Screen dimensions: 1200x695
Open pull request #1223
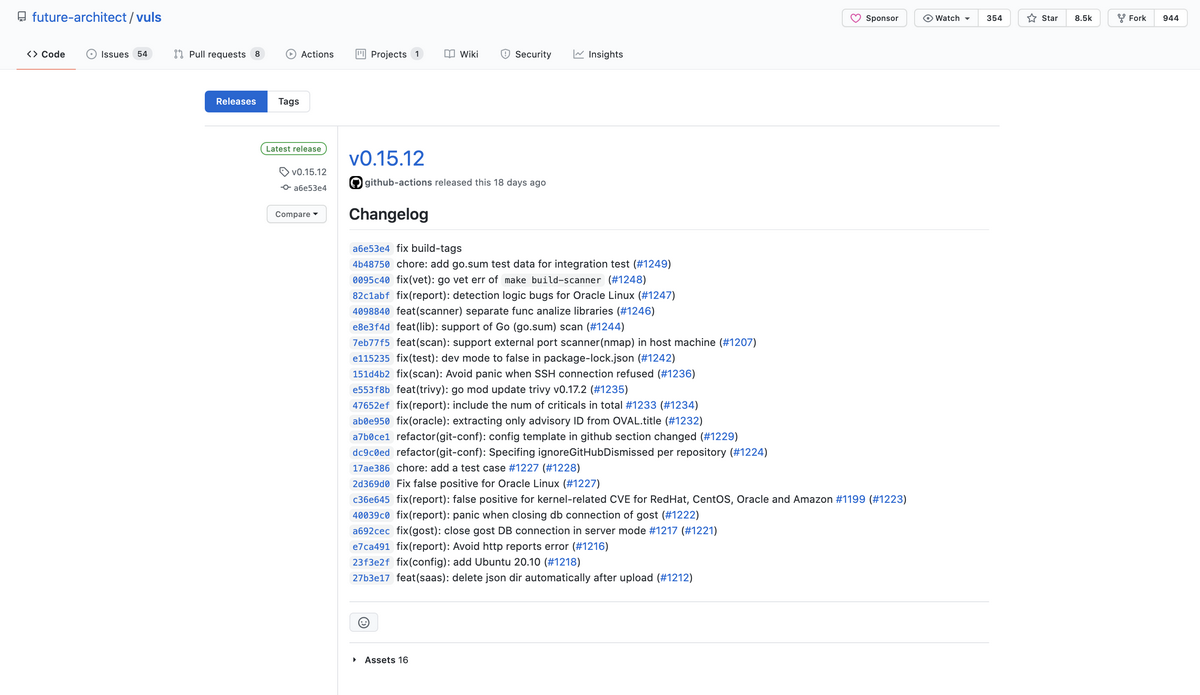887,499
